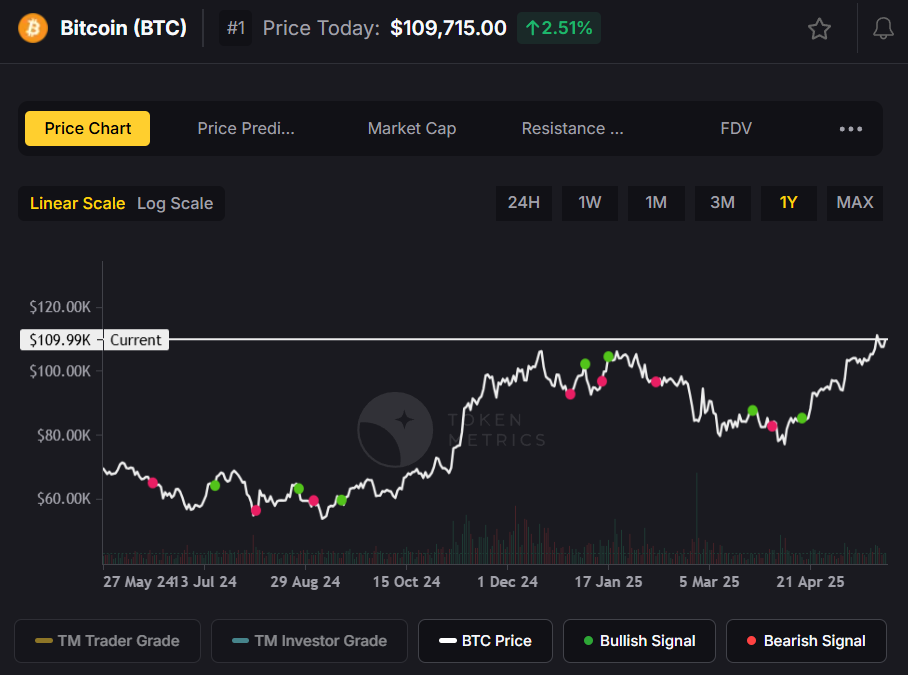Toggle TM Investor Grade series

pos(310,641)
